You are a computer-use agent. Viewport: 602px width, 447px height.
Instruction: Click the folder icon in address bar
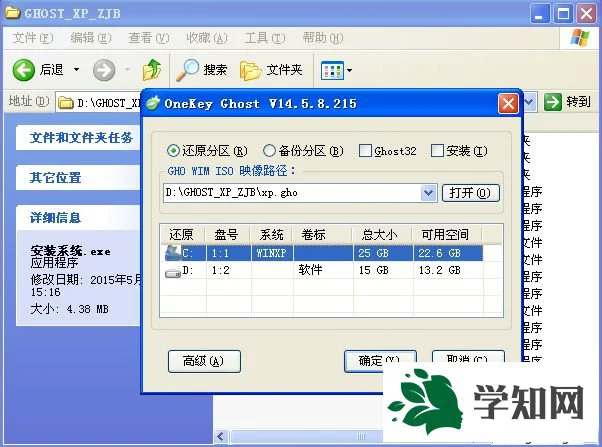pos(66,103)
